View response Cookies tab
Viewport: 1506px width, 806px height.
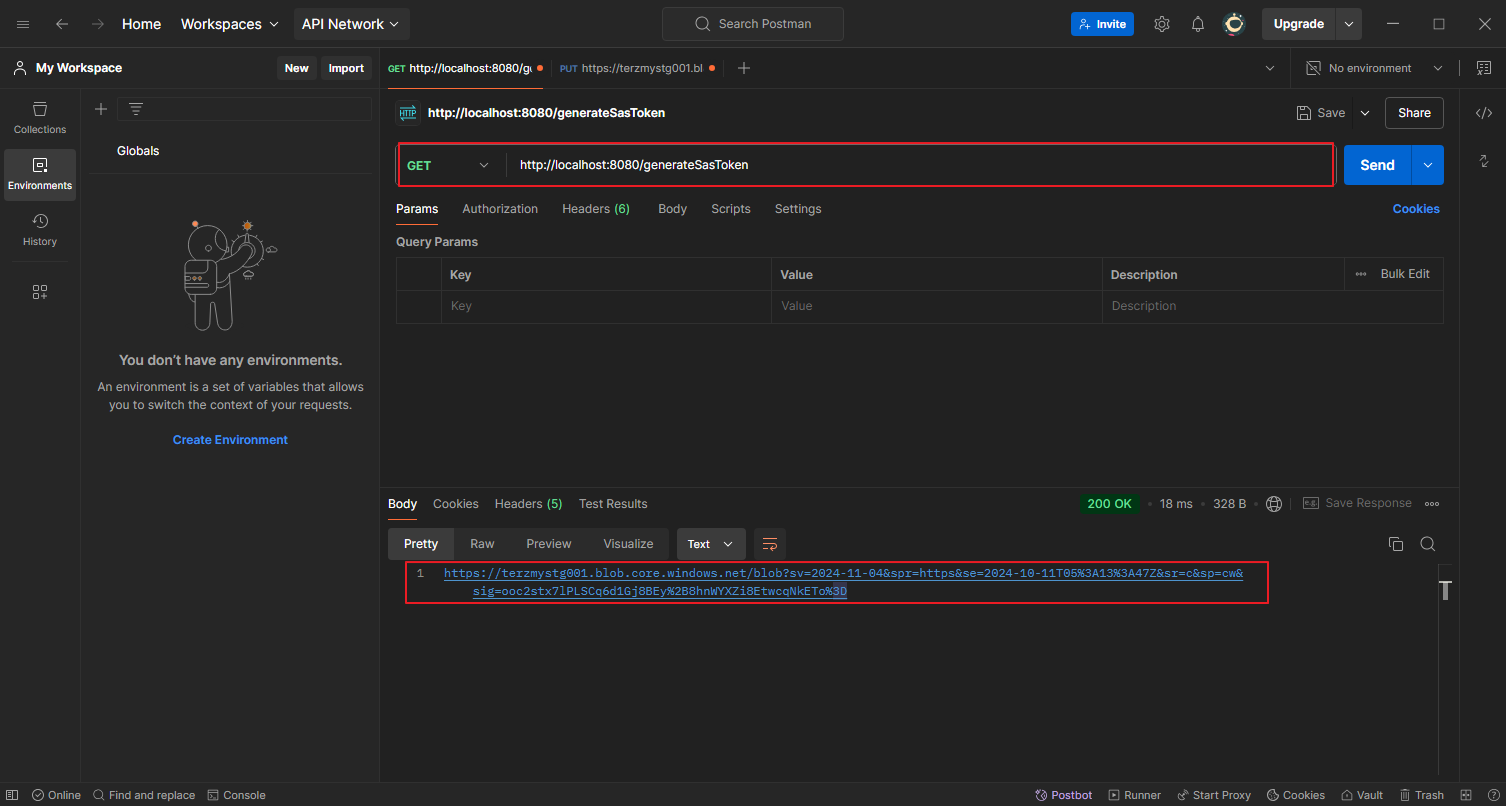click(x=456, y=504)
